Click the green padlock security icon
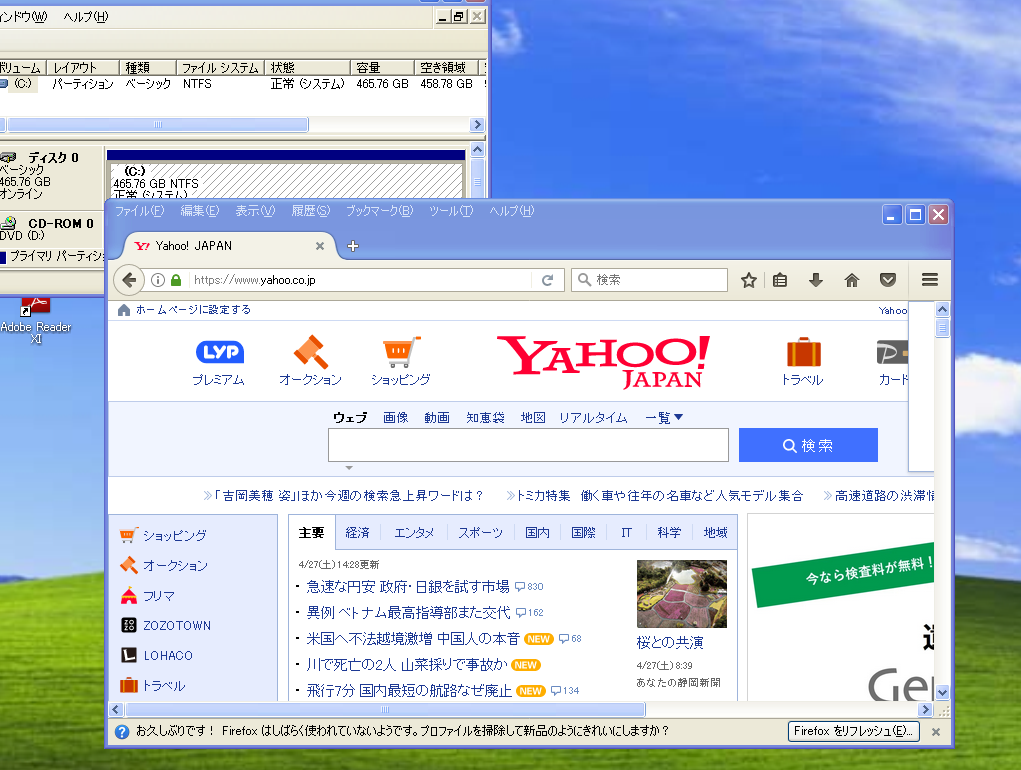Screen dimensions: 1021x770 pos(176,280)
